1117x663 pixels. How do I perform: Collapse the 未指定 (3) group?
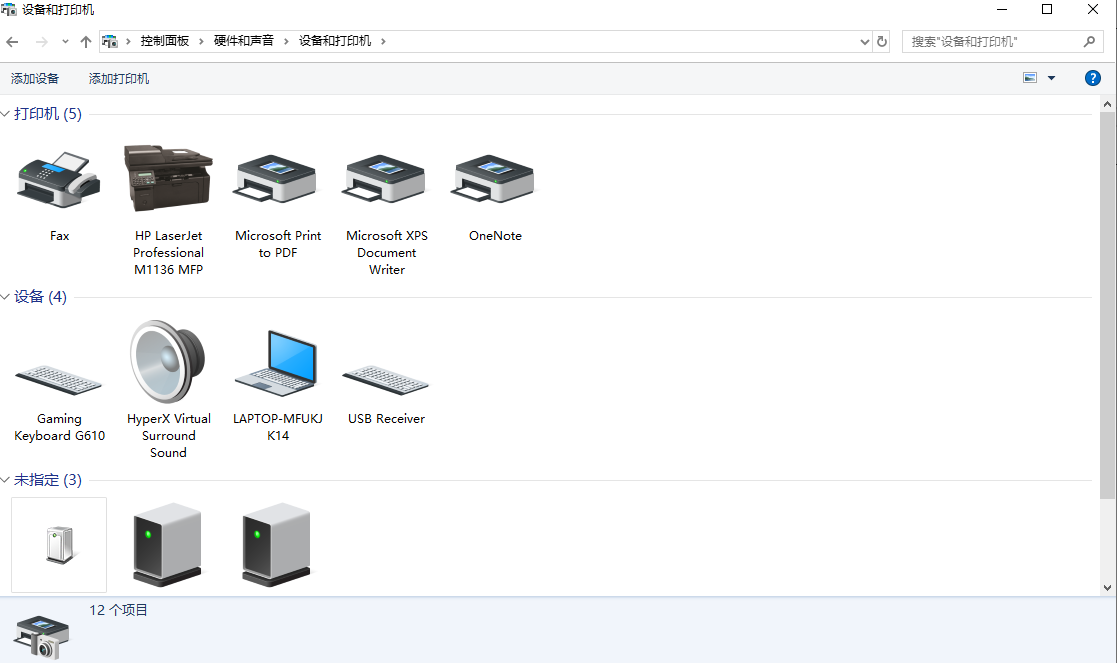(6, 480)
